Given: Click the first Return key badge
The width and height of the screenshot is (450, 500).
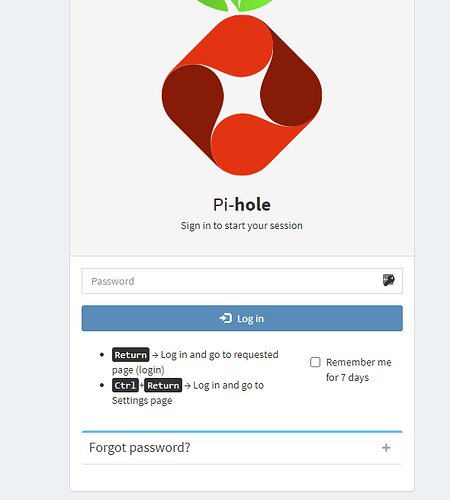Looking at the screenshot, I should [x=131, y=355].
